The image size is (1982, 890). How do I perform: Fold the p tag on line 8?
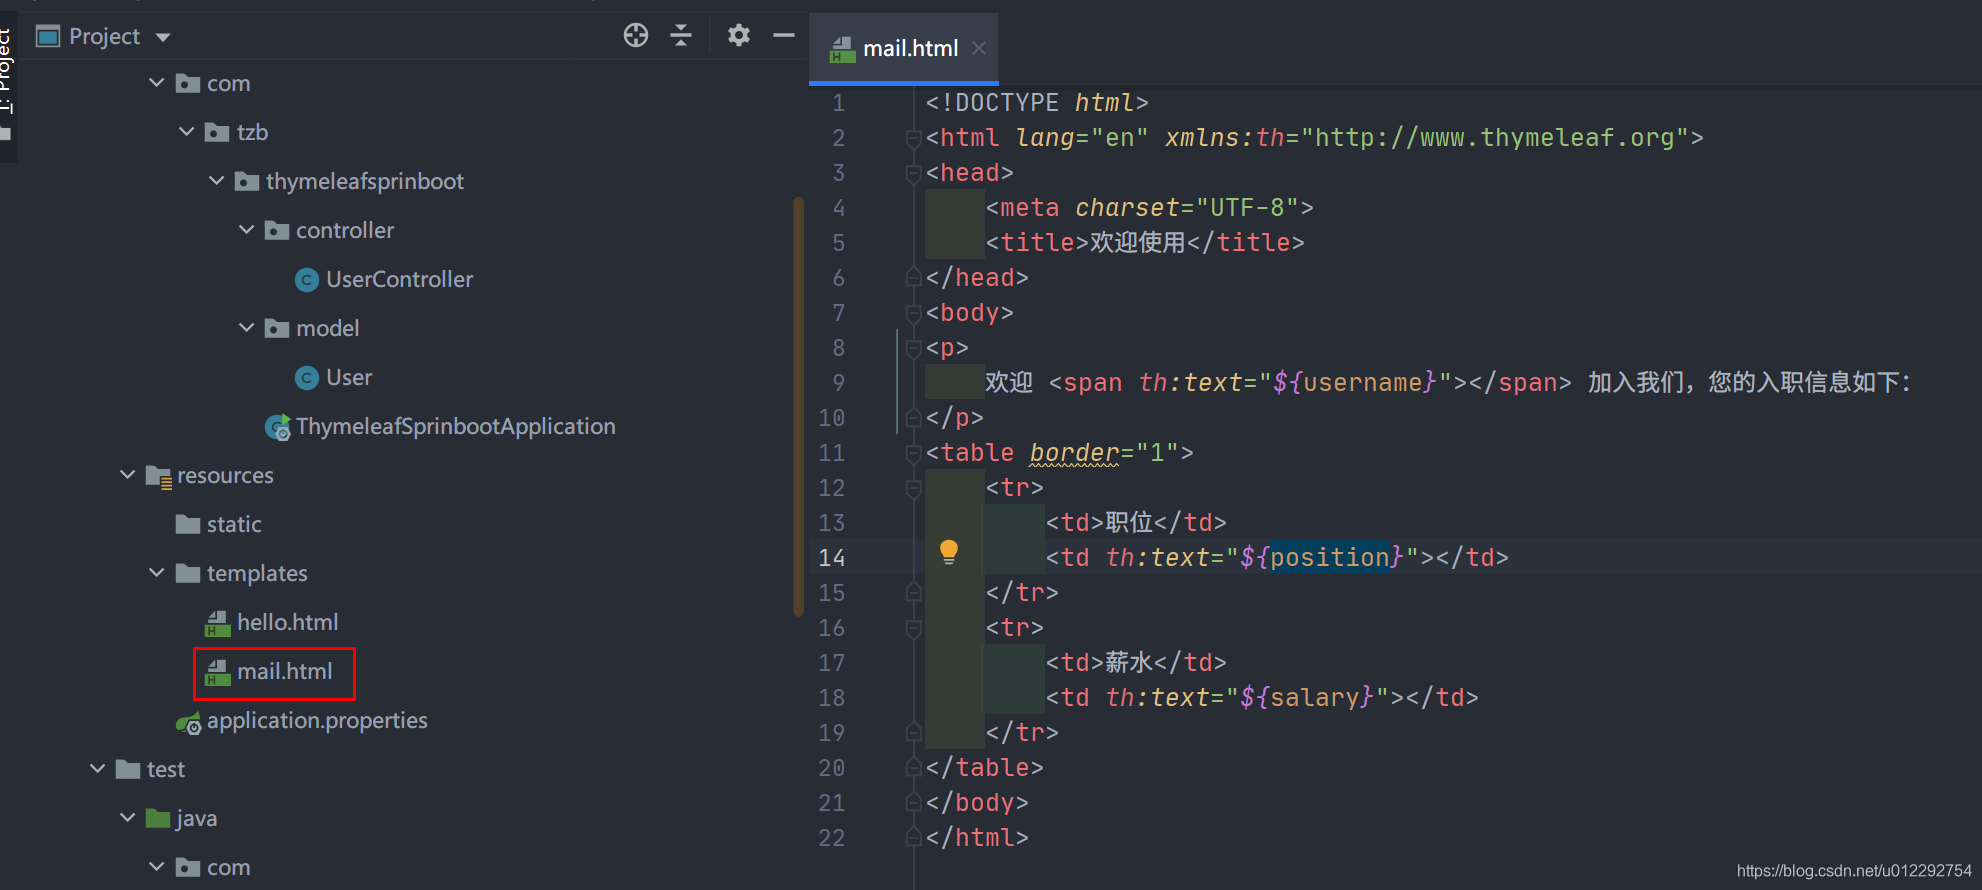[x=913, y=348]
